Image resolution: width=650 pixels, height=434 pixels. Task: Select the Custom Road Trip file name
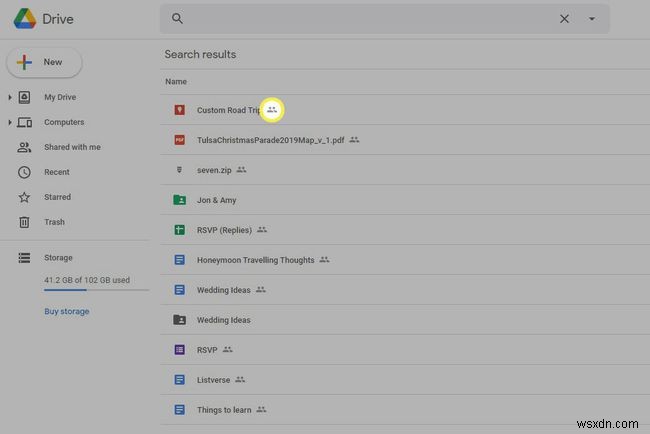tap(229, 110)
